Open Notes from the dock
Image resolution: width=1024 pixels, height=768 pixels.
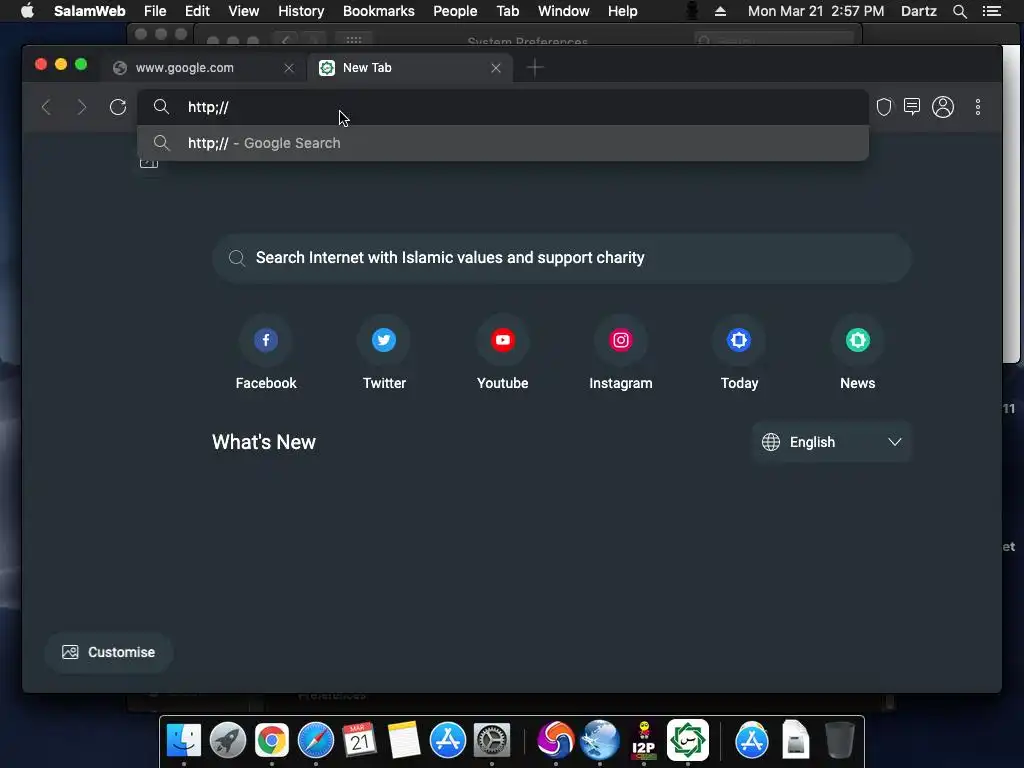404,741
